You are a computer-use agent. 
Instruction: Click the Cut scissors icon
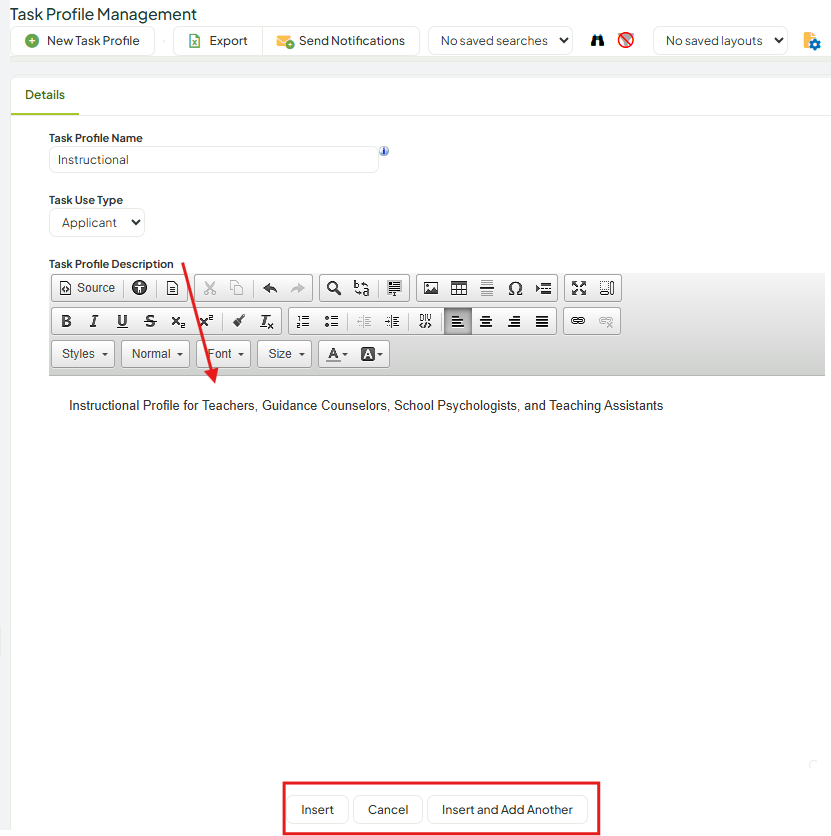point(210,288)
